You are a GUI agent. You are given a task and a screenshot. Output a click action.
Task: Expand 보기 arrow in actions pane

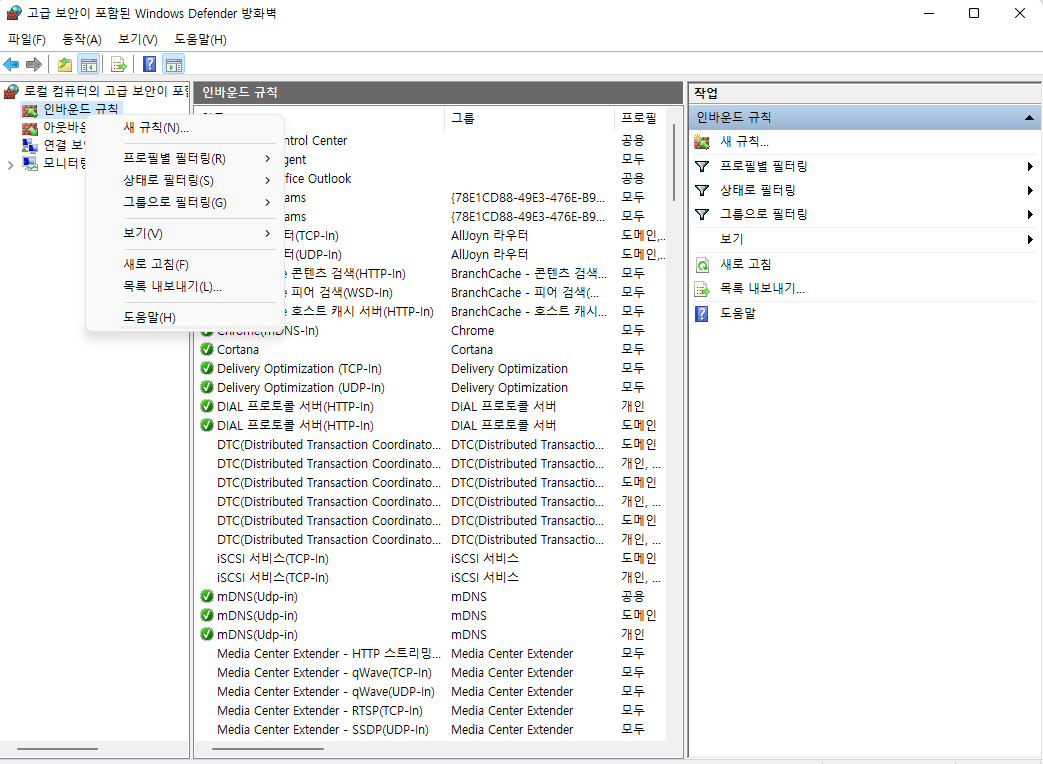1030,239
